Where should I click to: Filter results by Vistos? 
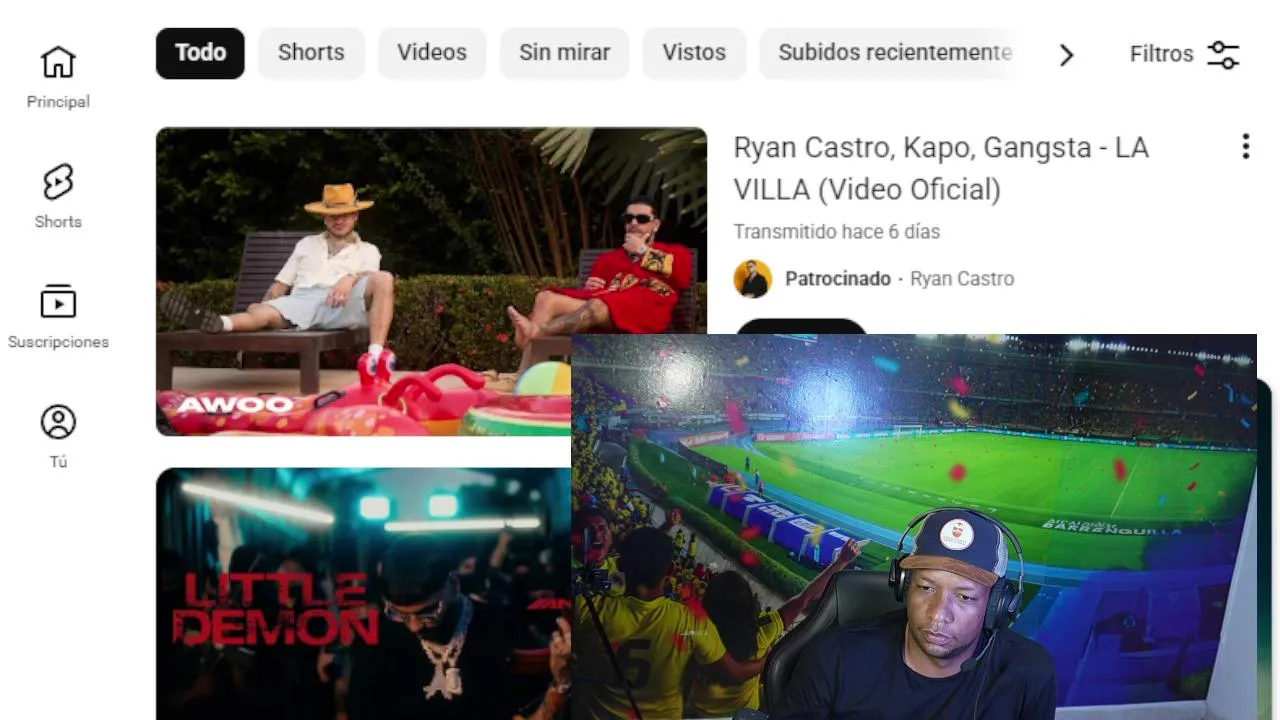tap(694, 53)
